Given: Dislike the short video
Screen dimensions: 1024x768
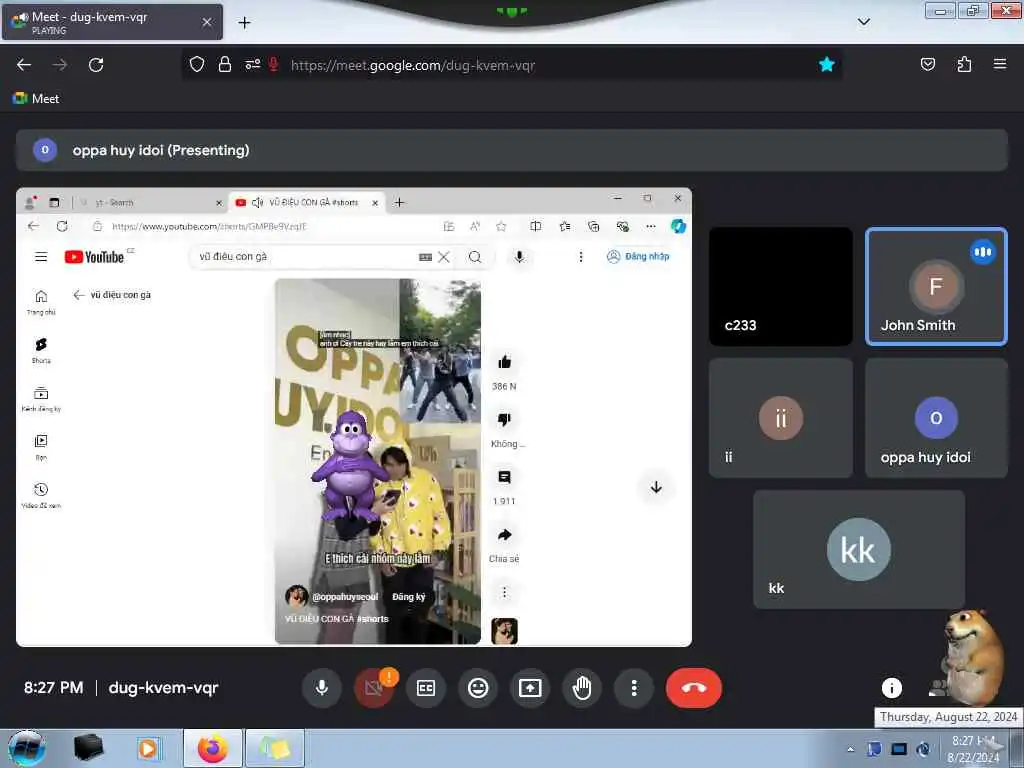Looking at the screenshot, I should (504, 420).
